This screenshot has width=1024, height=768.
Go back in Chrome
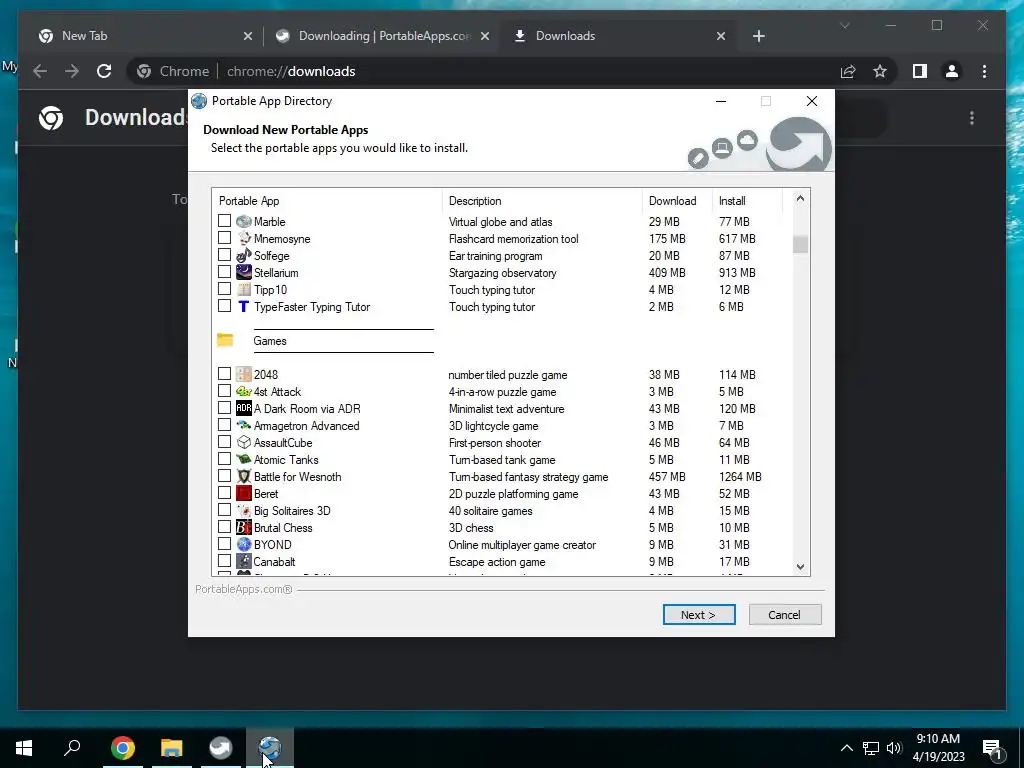tap(40, 71)
